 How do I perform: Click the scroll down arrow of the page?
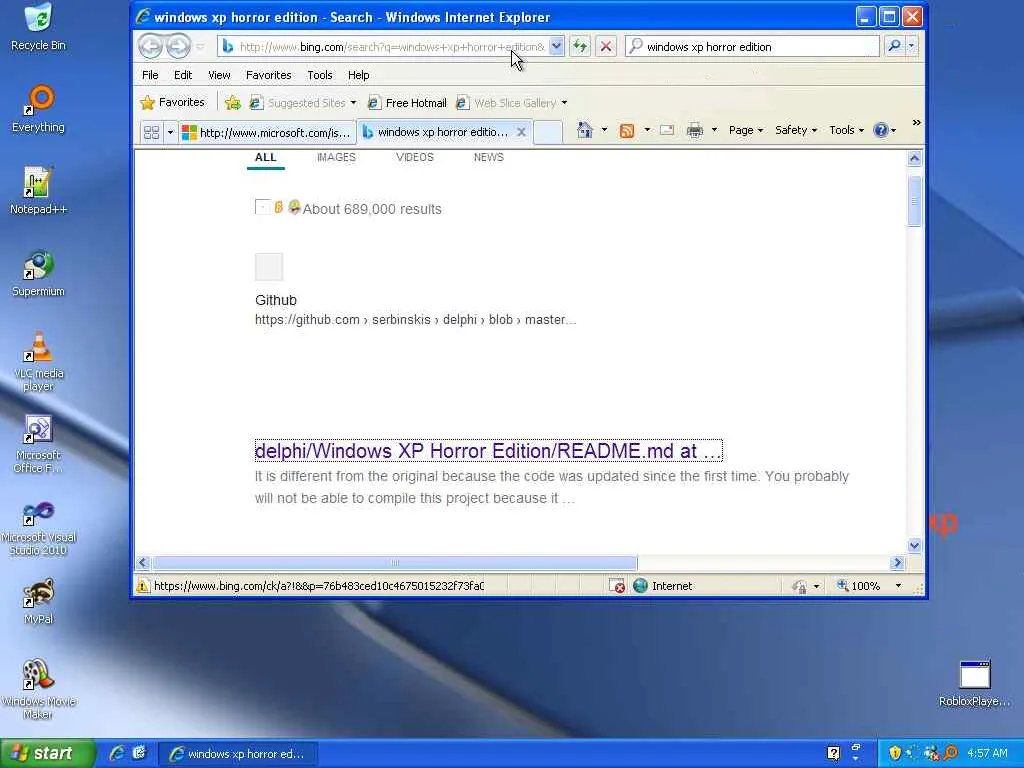pyautogui.click(x=914, y=545)
